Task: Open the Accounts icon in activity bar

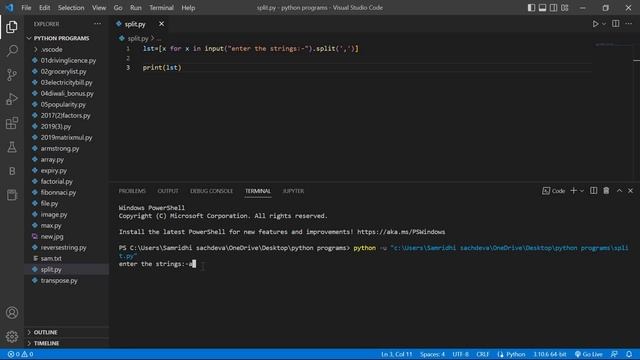Action: pos(12,313)
